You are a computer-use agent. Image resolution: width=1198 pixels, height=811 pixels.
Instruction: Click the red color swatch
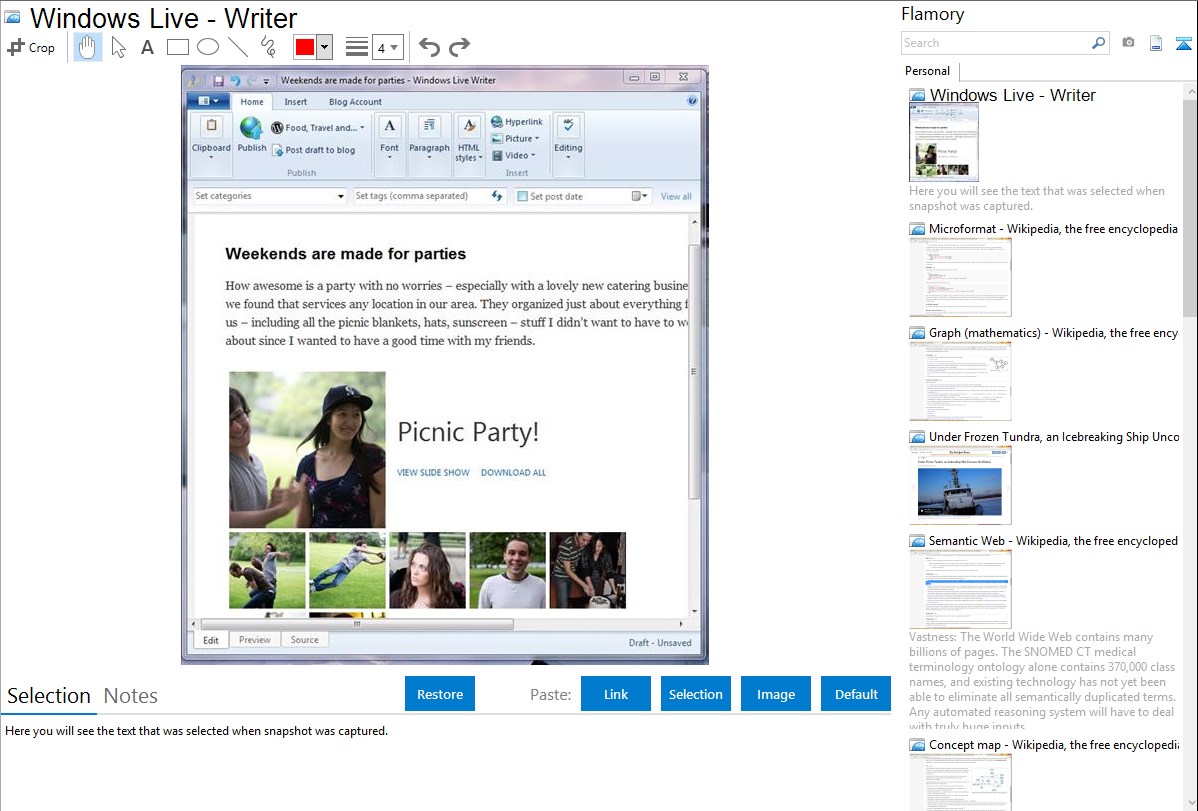305,48
